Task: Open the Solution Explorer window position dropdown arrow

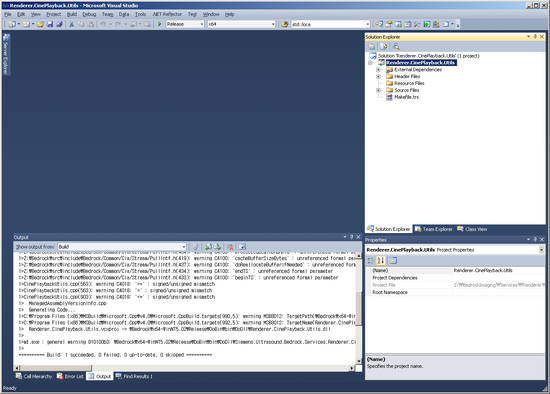Action: (x=528, y=36)
